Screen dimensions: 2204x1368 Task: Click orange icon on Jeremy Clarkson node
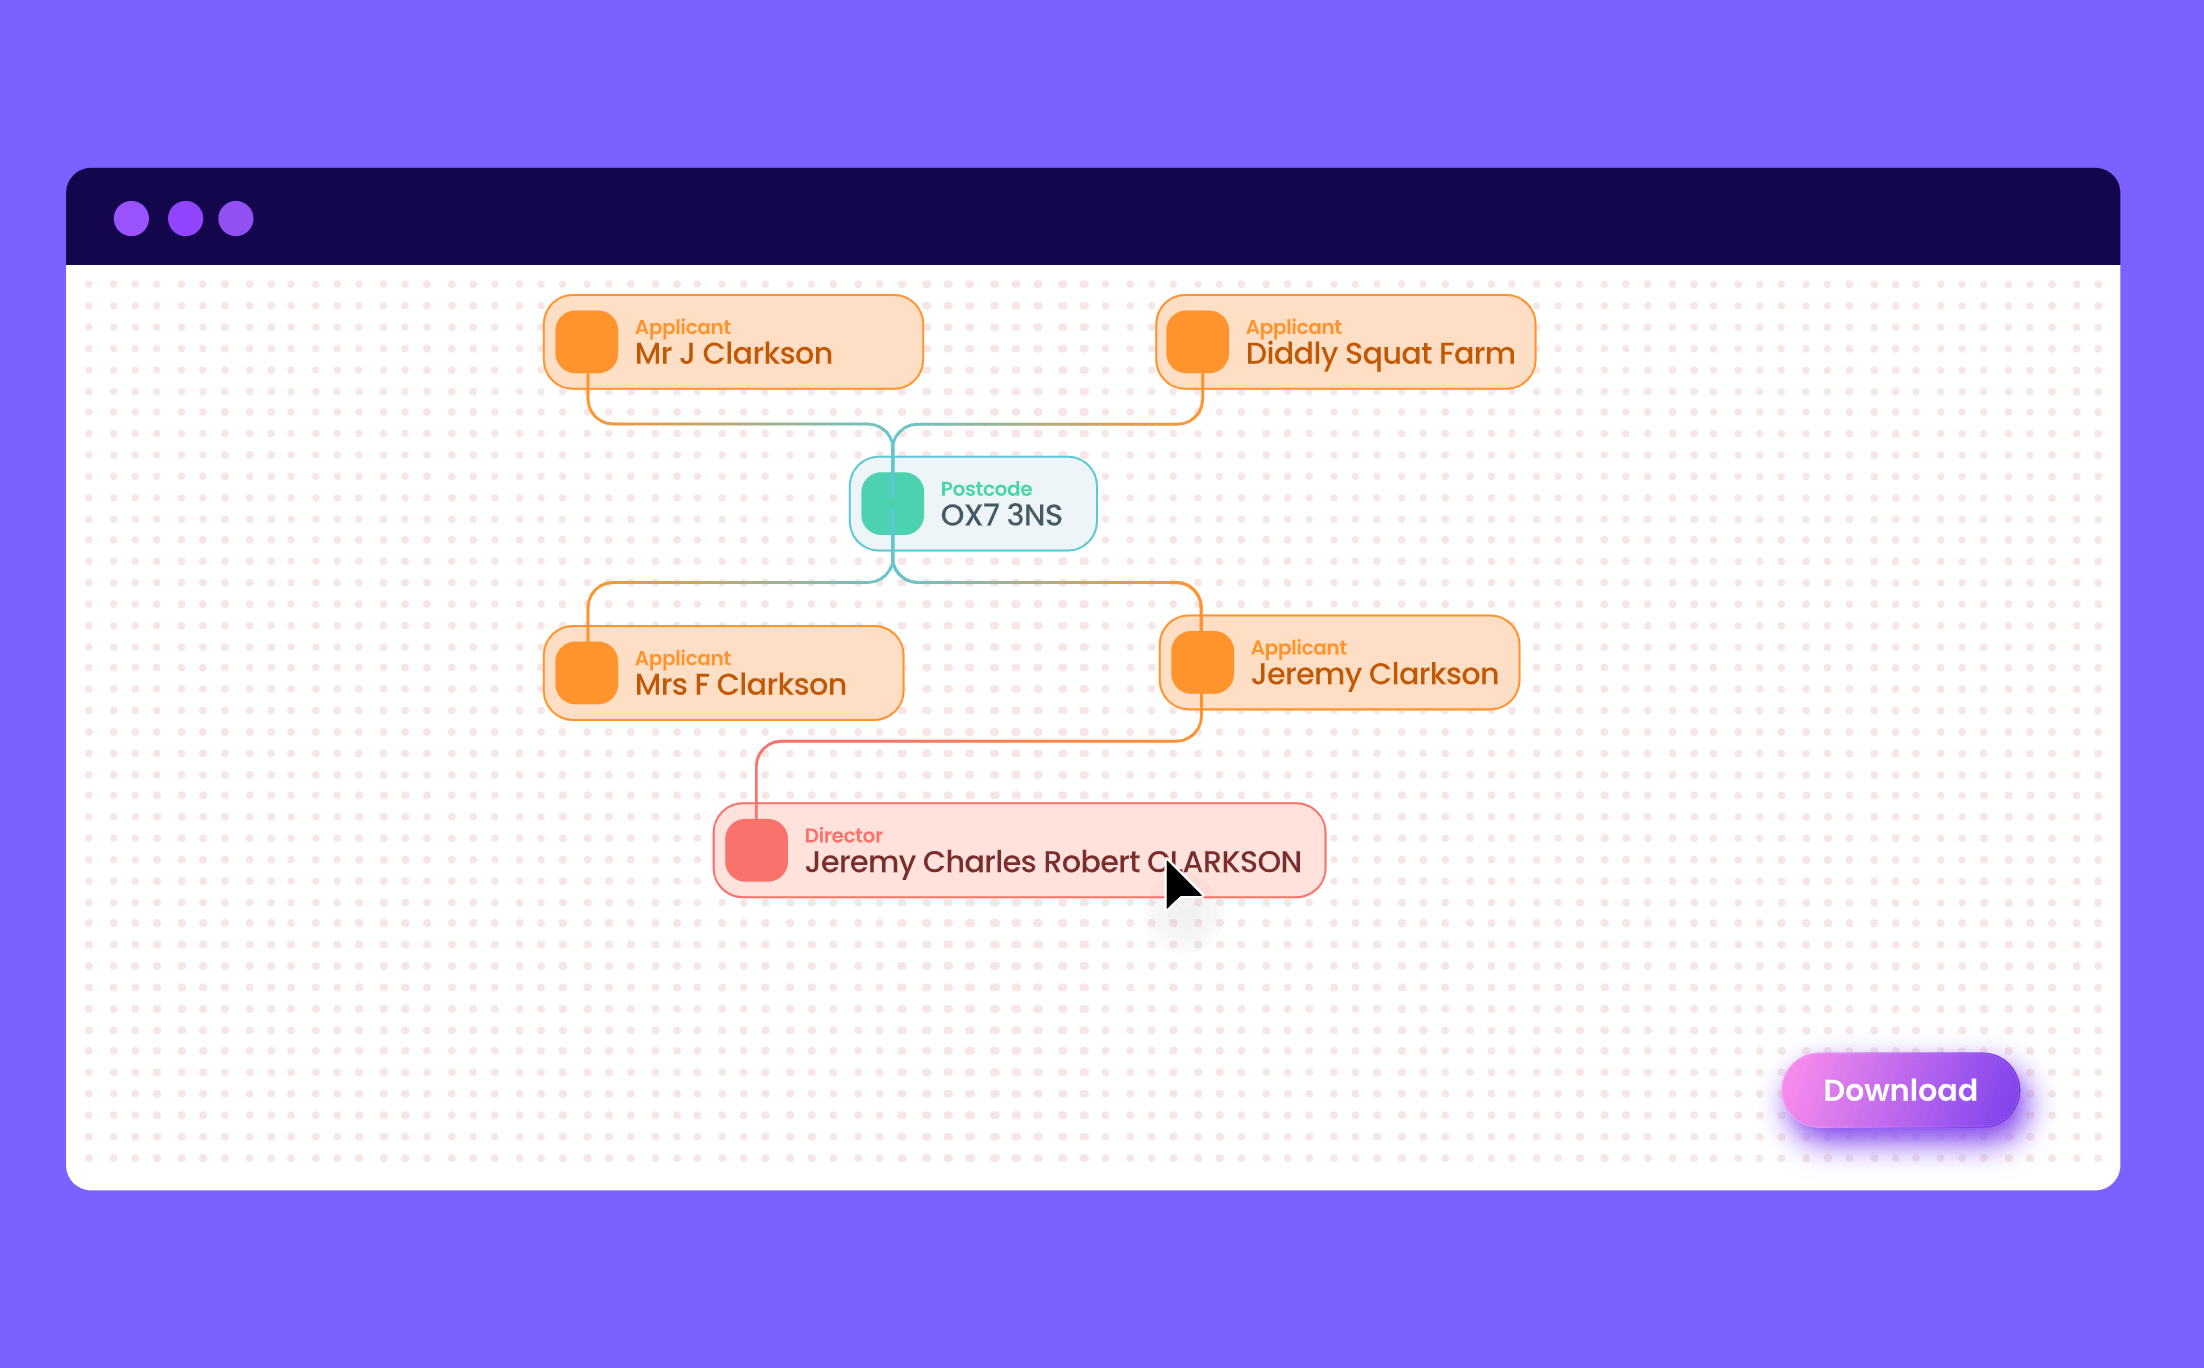click(1202, 662)
